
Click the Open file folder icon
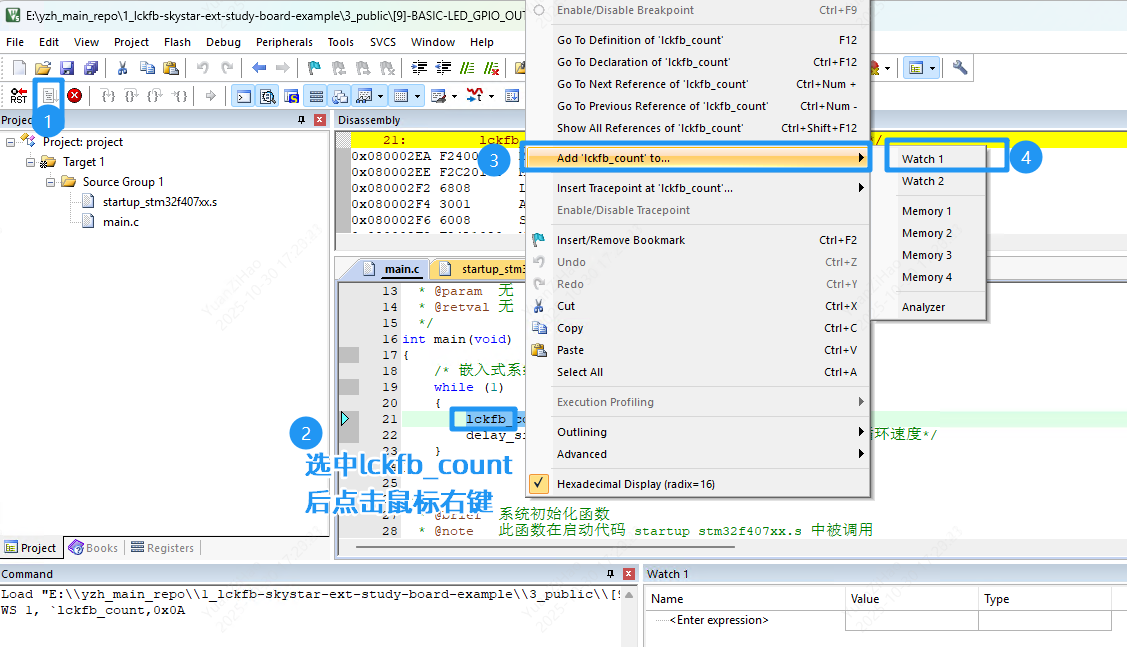coord(43,68)
